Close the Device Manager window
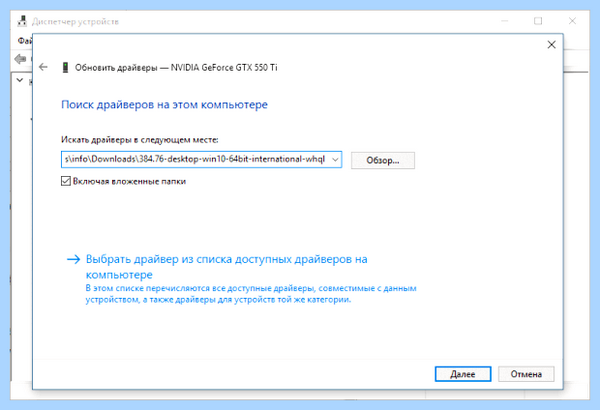The height and width of the screenshot is (410, 600). click(572, 21)
